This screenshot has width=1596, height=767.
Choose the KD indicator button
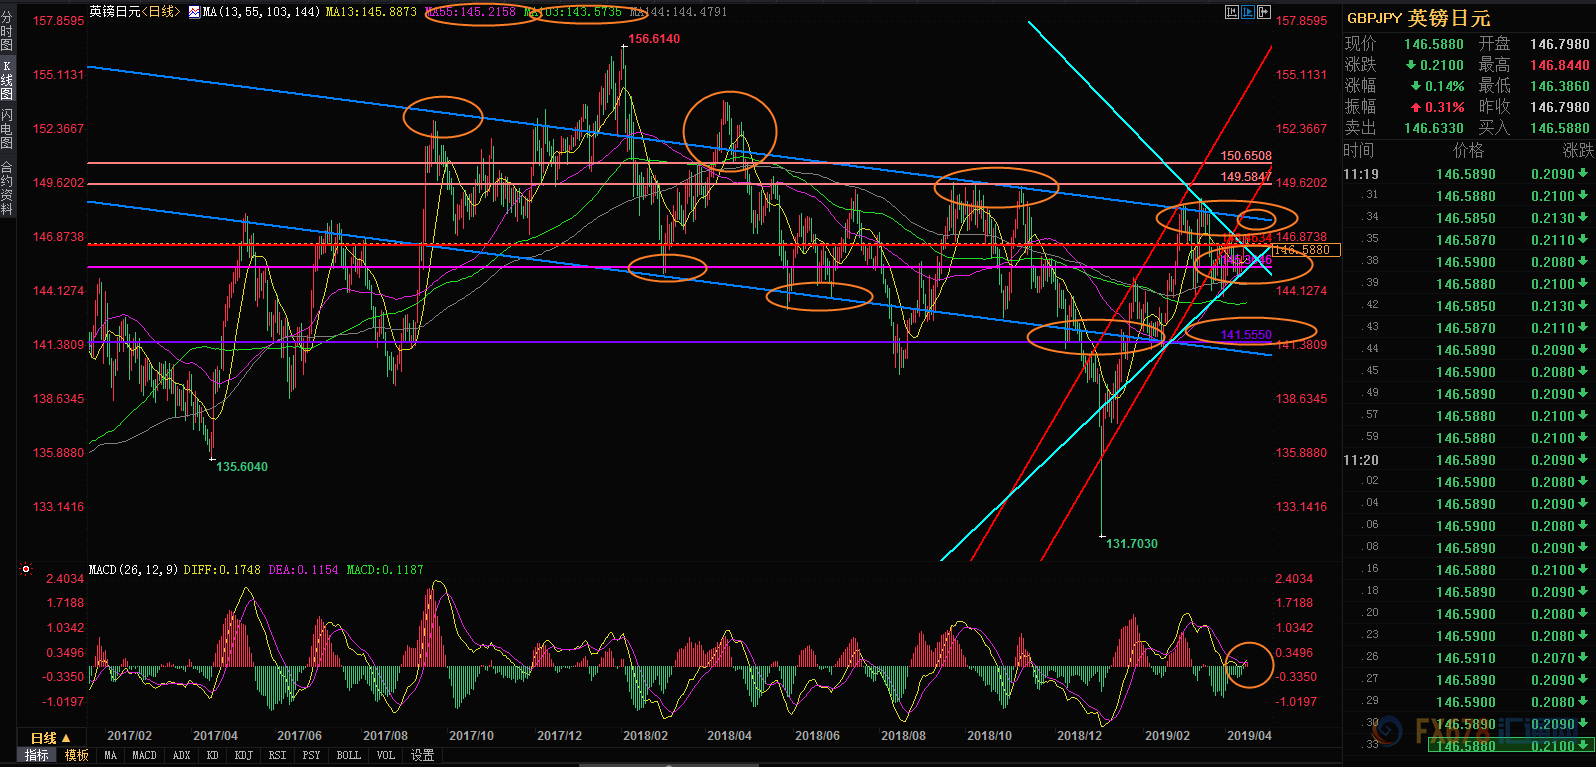pyautogui.click(x=212, y=755)
